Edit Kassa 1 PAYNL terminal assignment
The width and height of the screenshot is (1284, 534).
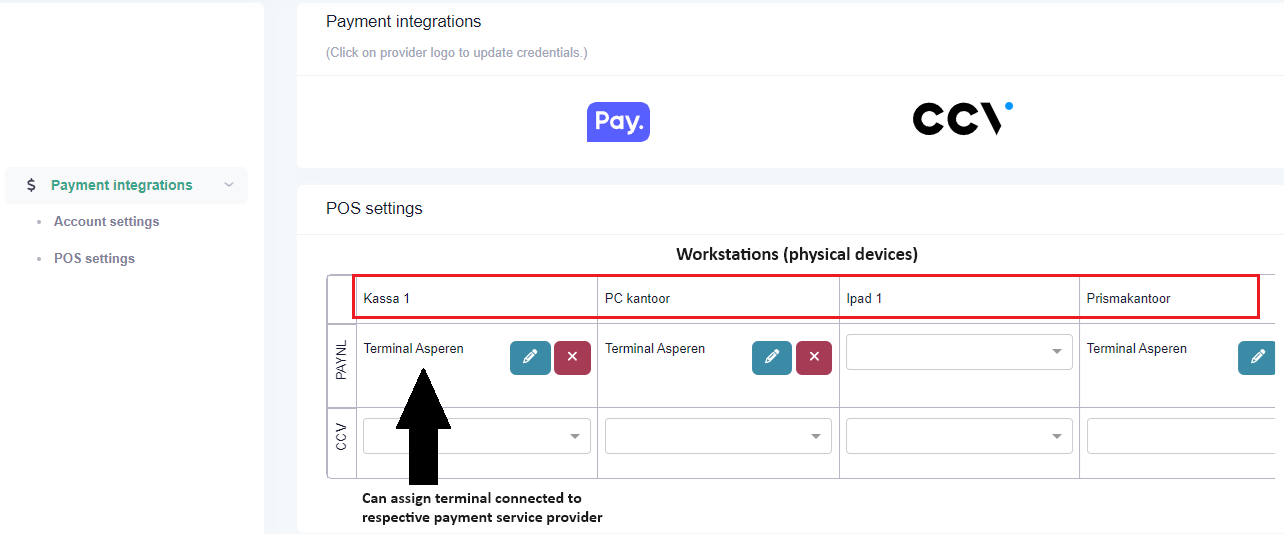[530, 358]
